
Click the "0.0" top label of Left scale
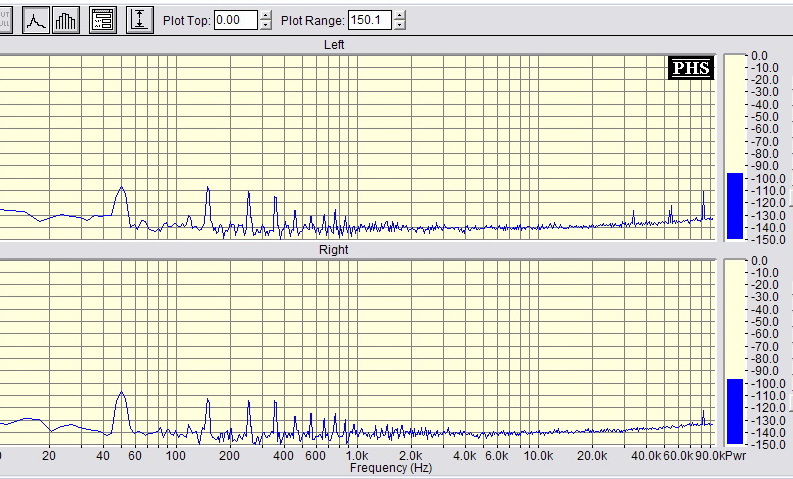tap(760, 56)
